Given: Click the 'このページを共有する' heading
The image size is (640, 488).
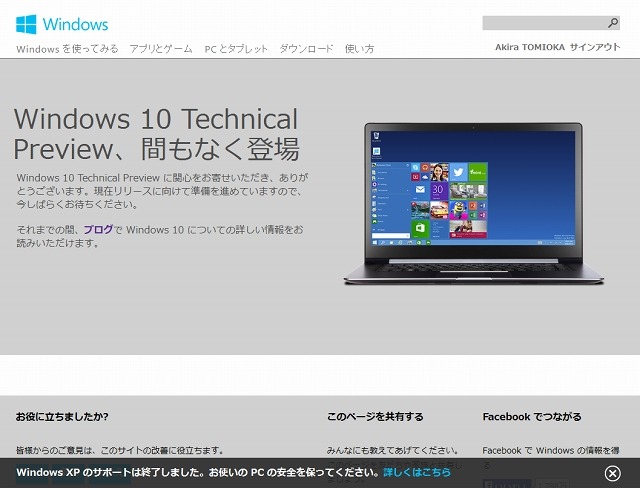Looking at the screenshot, I should point(375,417).
